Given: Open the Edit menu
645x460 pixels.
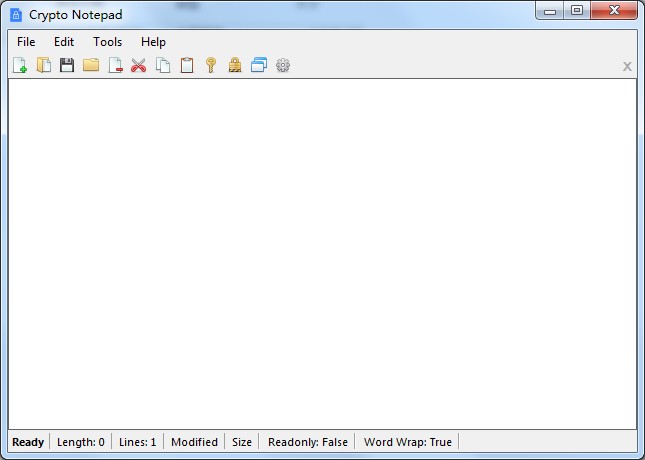Looking at the screenshot, I should (64, 42).
